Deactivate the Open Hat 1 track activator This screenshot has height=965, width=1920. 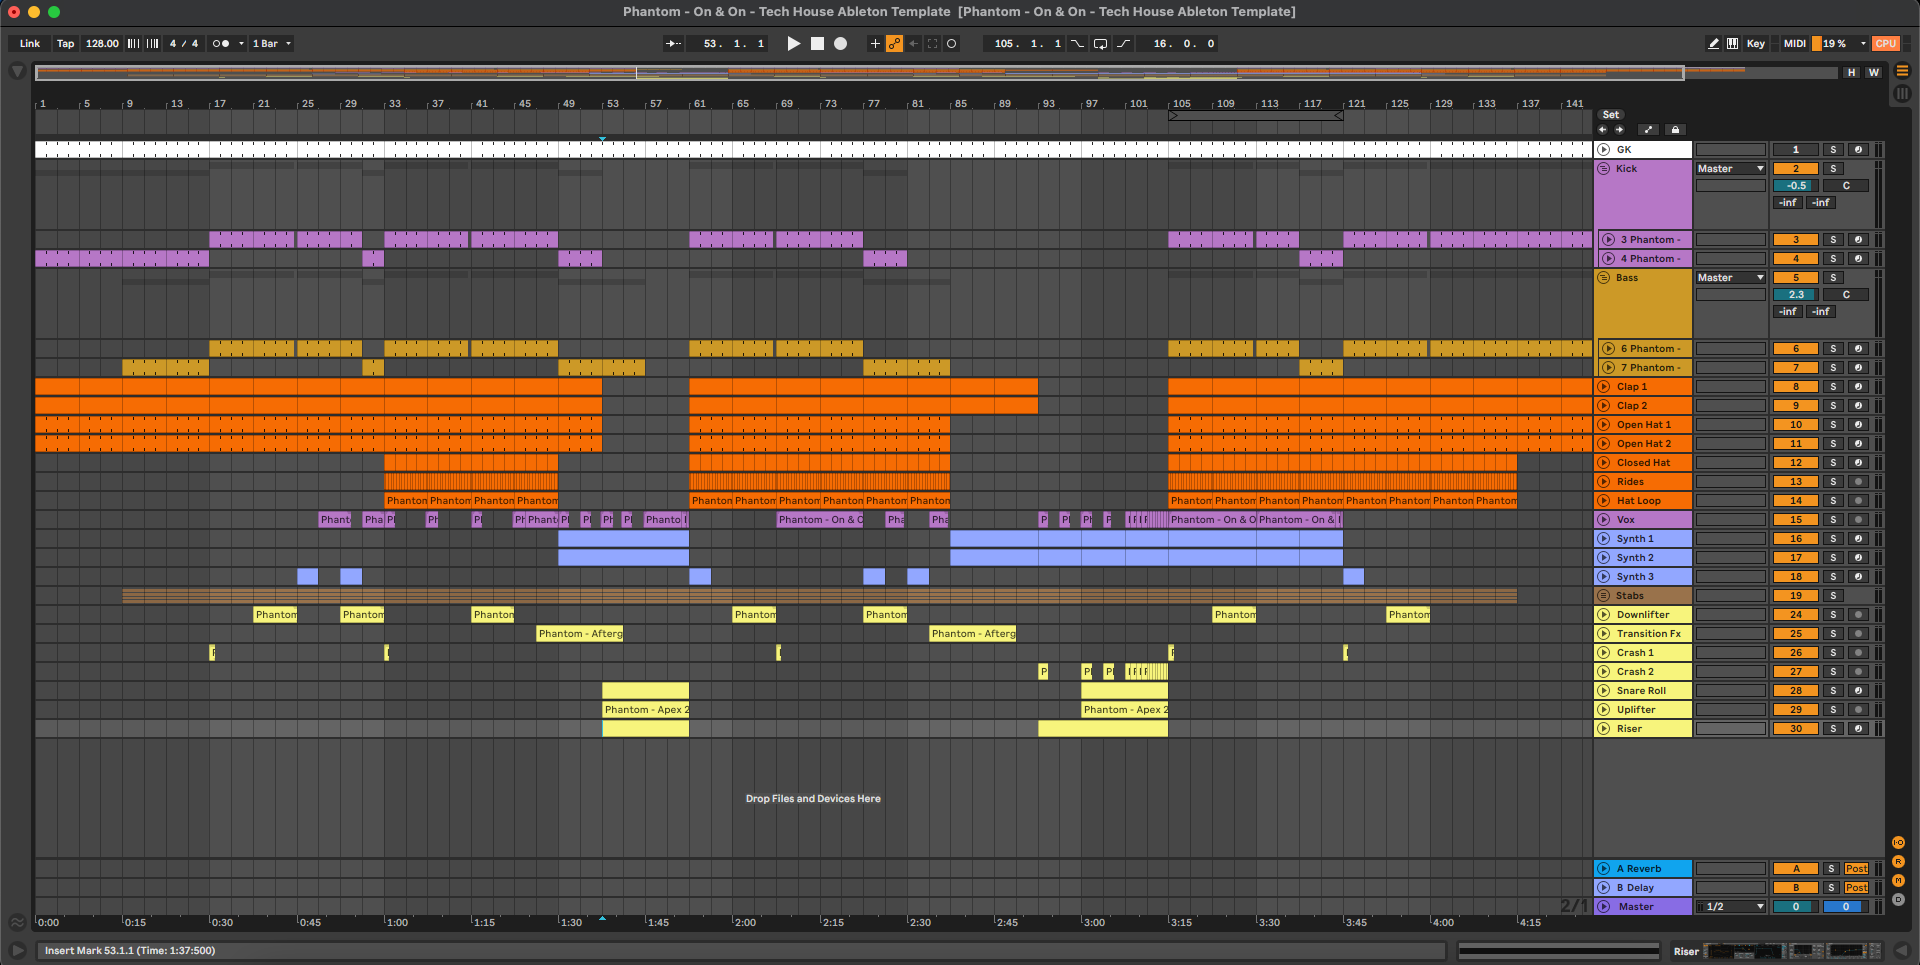pyautogui.click(x=1795, y=425)
